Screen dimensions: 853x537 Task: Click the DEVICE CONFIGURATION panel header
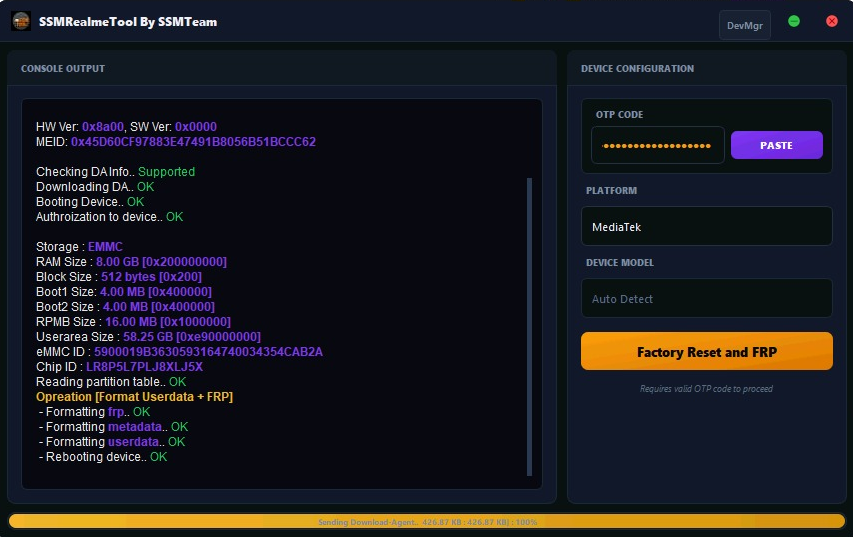click(x=637, y=69)
